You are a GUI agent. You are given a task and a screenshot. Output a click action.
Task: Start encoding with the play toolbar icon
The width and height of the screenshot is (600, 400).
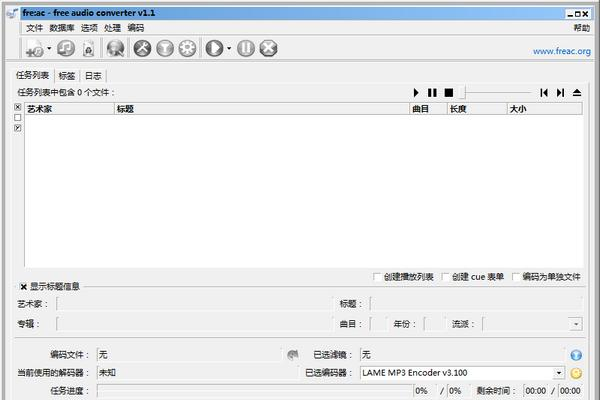214,49
